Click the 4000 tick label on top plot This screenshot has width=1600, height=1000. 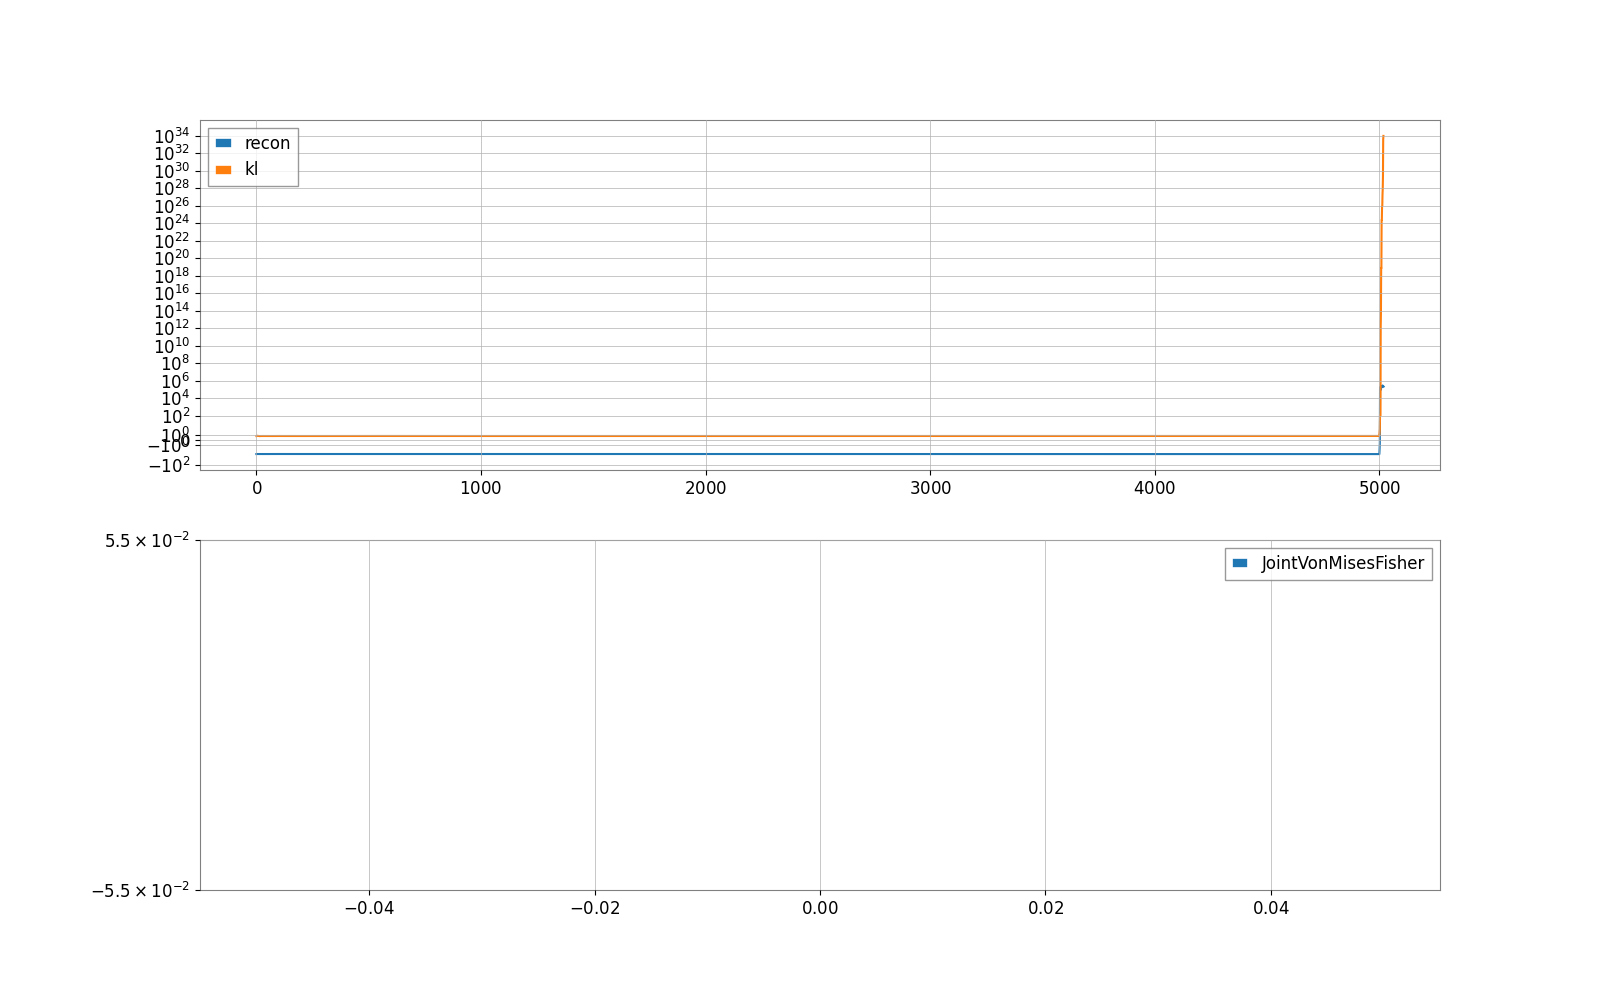pyautogui.click(x=1155, y=488)
